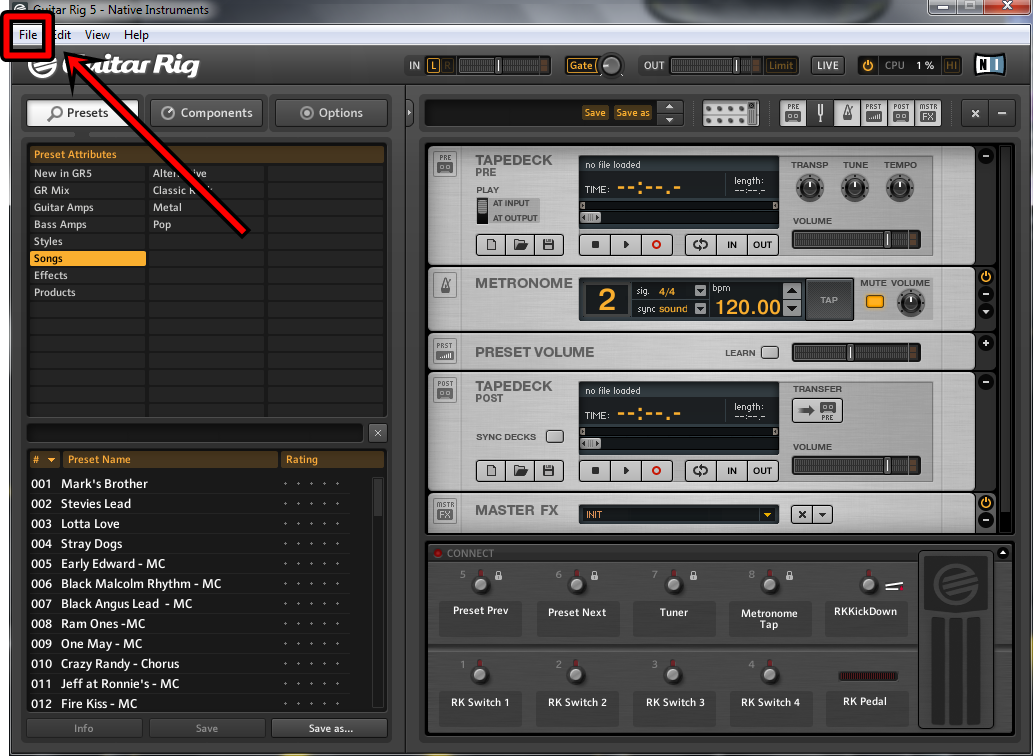Show the Tuner tuning fork icon
1033x756 pixels.
[x=820, y=113]
